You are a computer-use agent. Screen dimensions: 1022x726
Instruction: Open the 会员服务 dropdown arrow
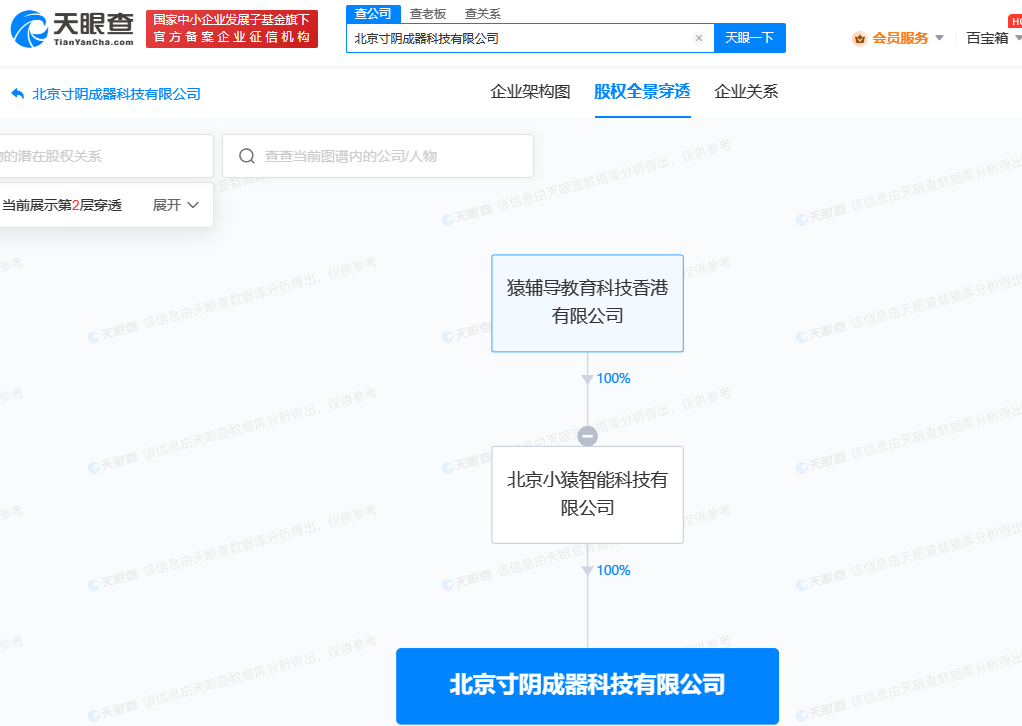coord(939,38)
